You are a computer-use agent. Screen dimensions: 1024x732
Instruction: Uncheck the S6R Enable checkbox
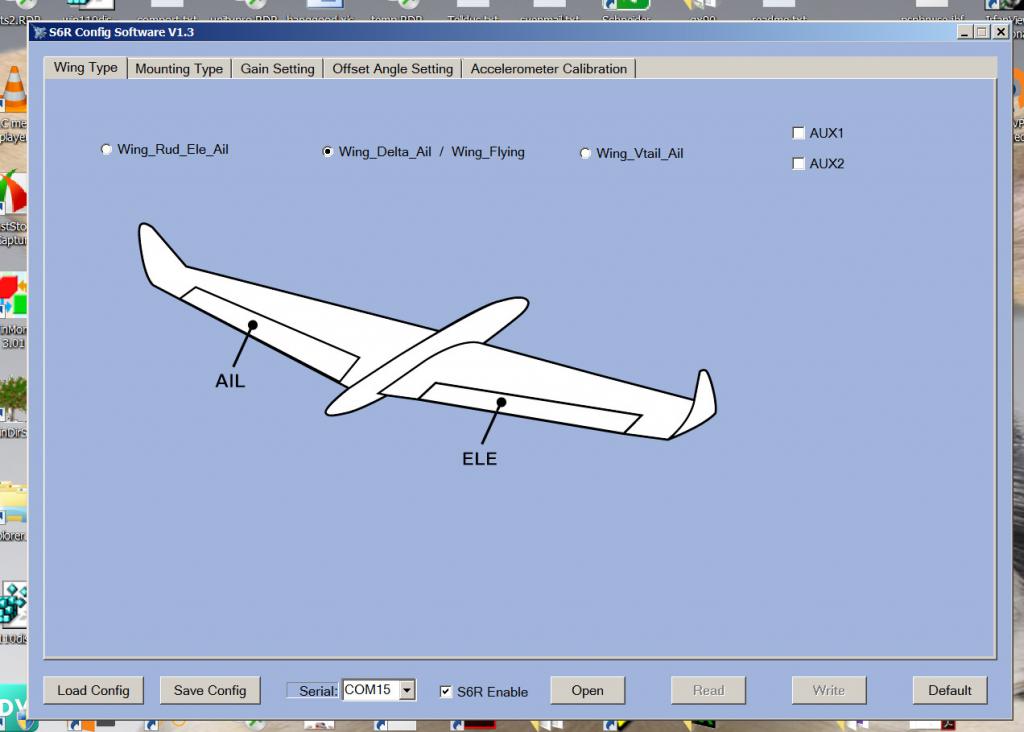[445, 692]
